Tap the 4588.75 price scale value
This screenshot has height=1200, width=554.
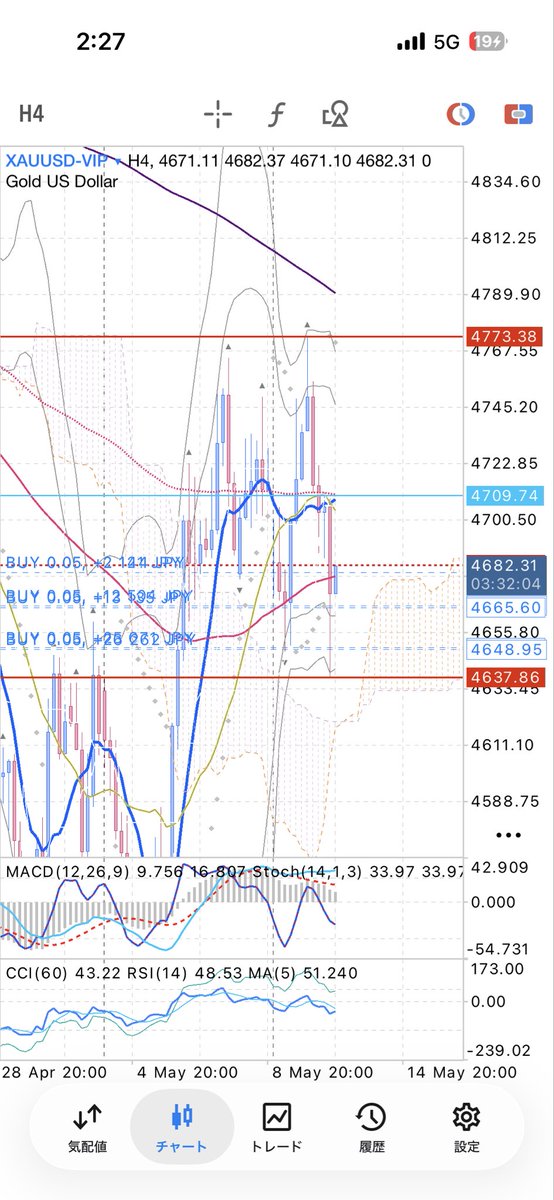[505, 800]
